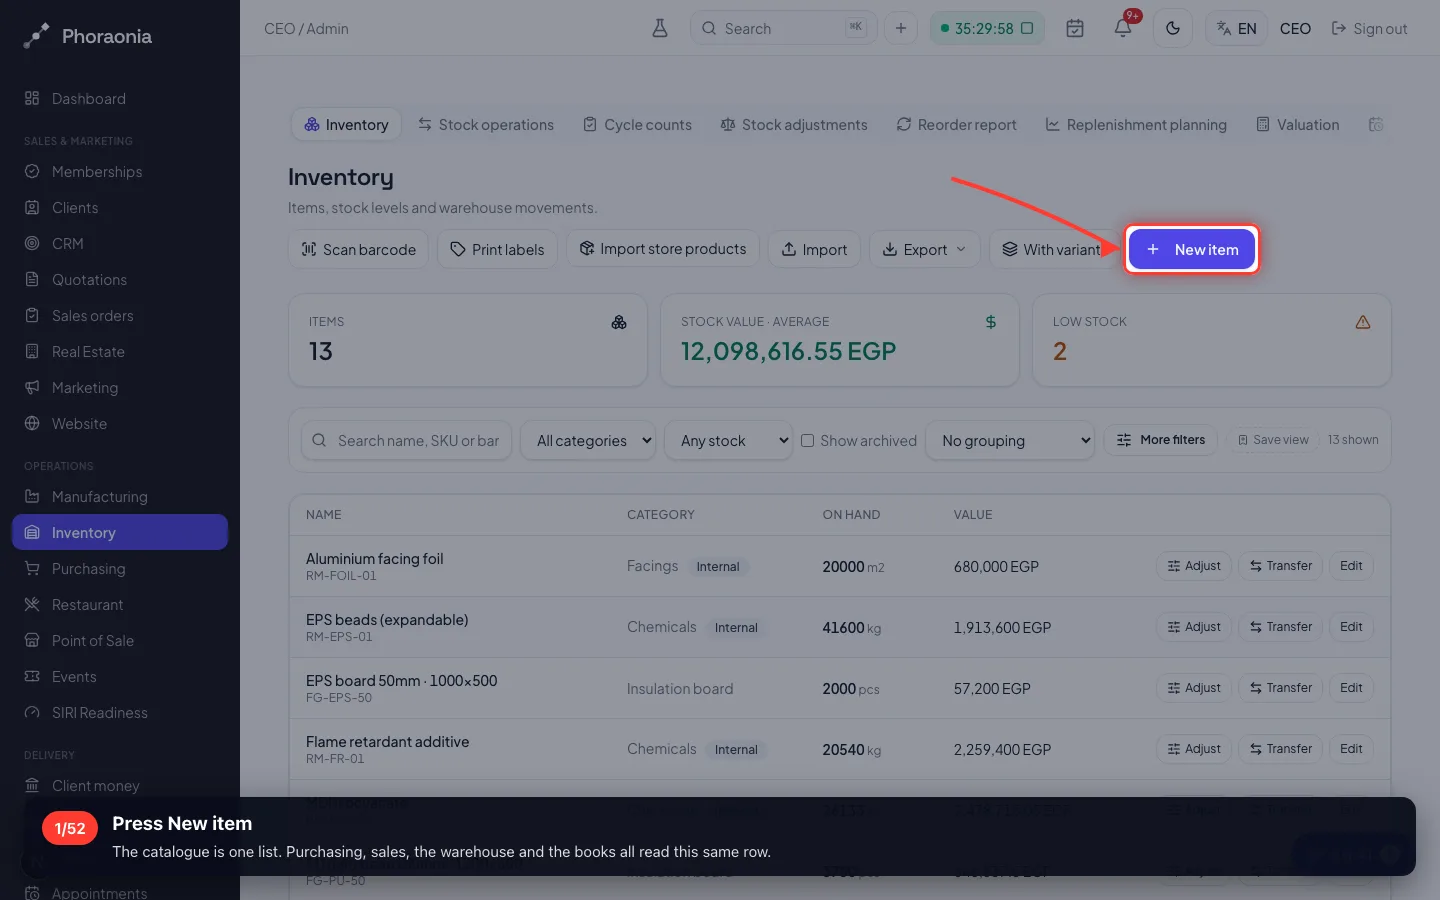
Task: Transfer Aluminium facing foil stock
Action: coord(1280,566)
